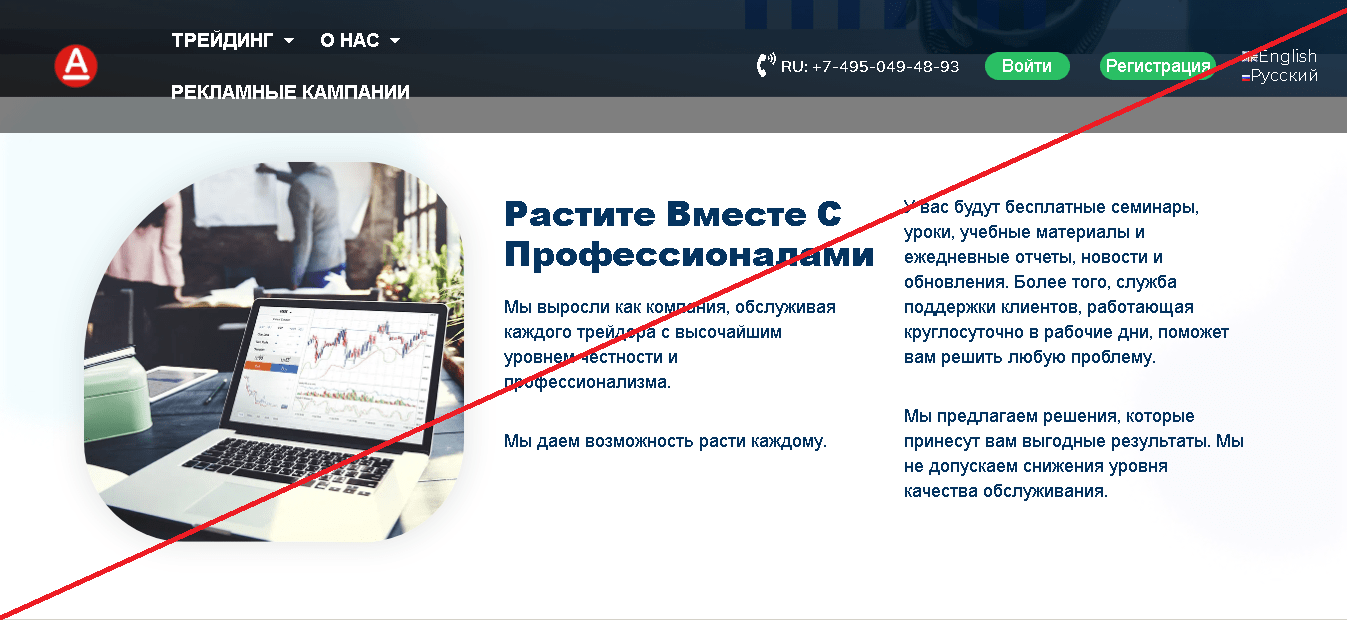Open the ТРЕЙДИНГ menu
Screen dimensions: 1347x621
222,41
